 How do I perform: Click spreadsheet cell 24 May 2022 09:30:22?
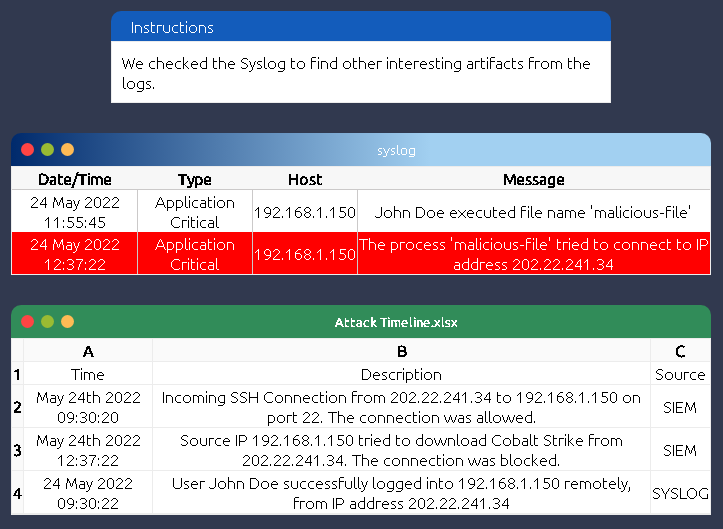click(x=88, y=493)
